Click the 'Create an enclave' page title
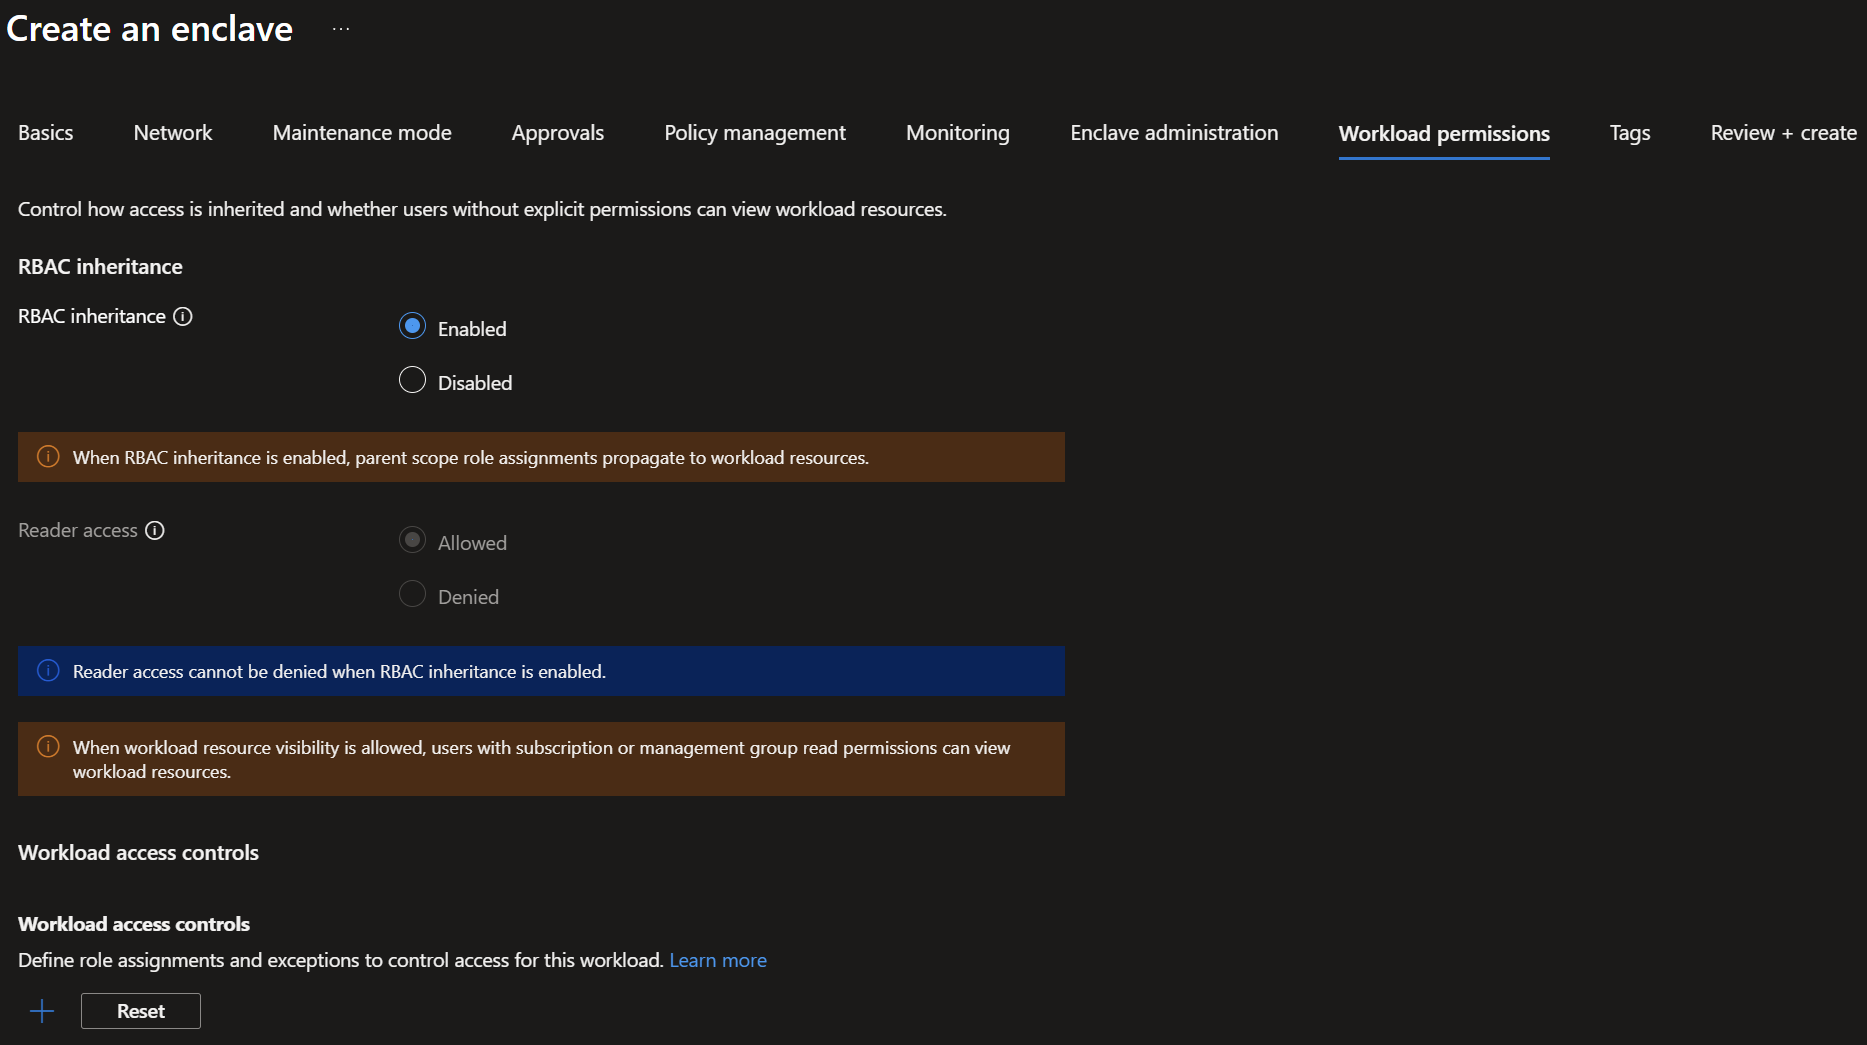The height and width of the screenshot is (1045, 1867). (150, 29)
